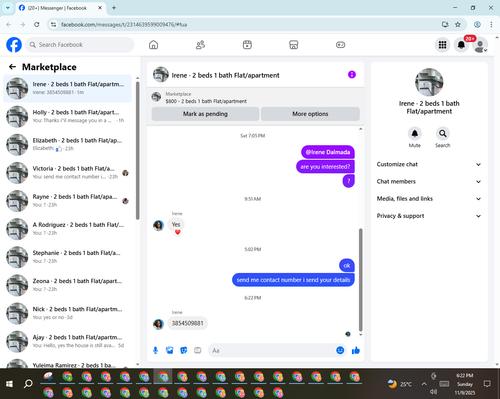Image resolution: width=500 pixels, height=399 pixels.
Task: Open Victoria conversation in the list
Action: [67, 173]
